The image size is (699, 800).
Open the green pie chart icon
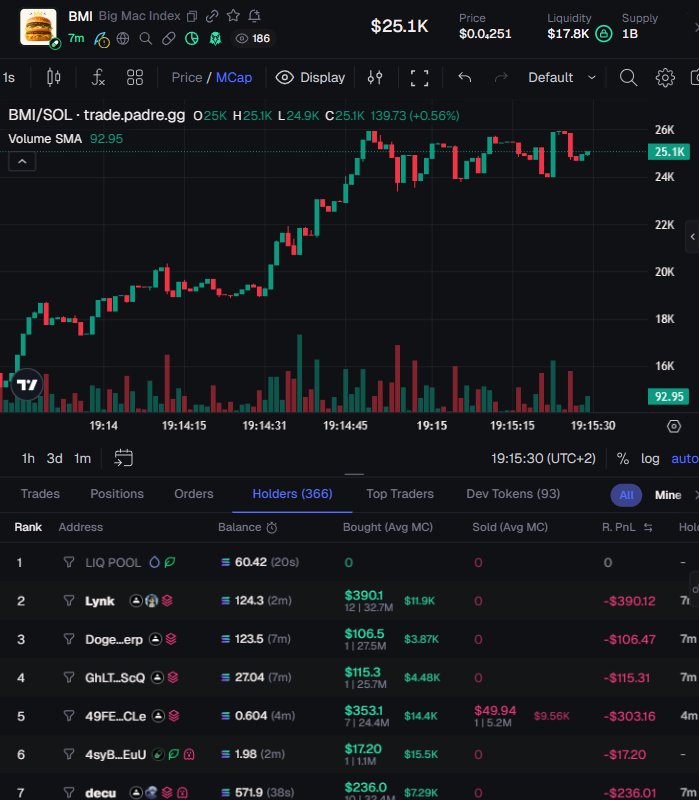191,38
